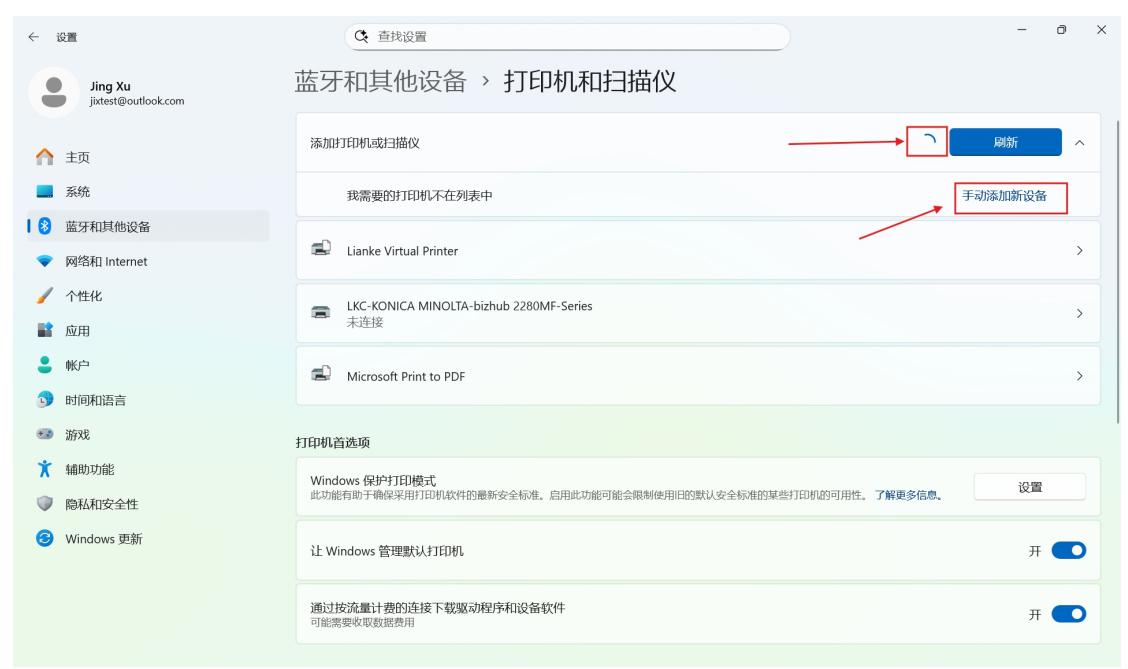This screenshot has width=1128, height=669.
Task: Click the KONICA MINOLTA printer icon
Action: click(x=321, y=312)
